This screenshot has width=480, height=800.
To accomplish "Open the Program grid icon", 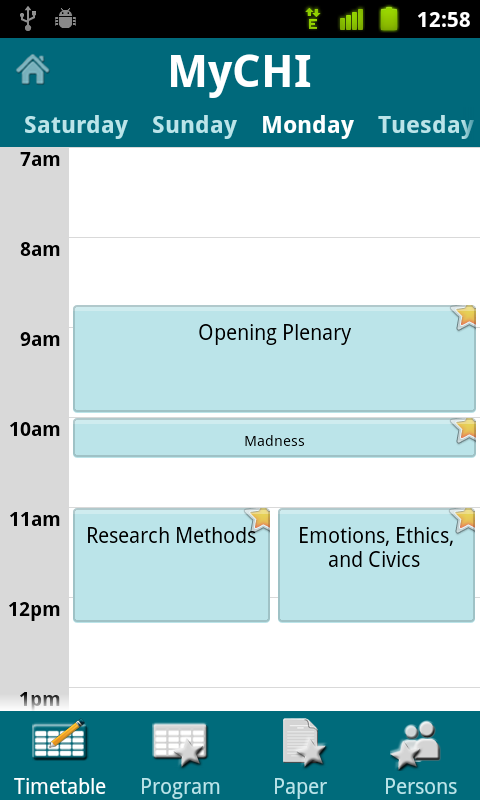I will point(180,744).
